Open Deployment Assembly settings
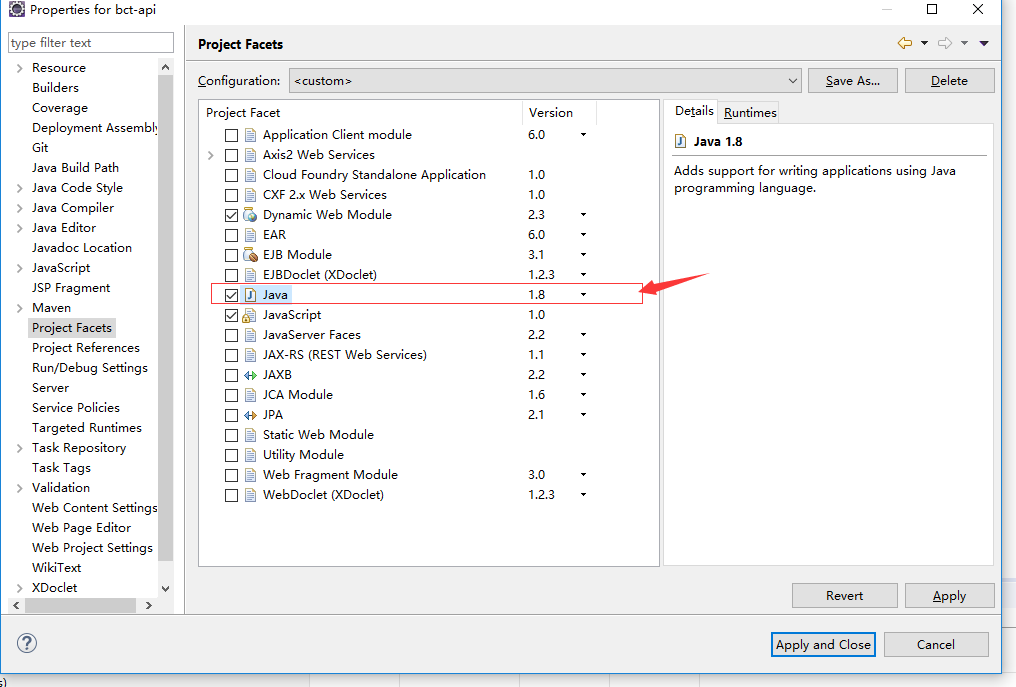Viewport: 1016px width, 687px height. (95, 128)
